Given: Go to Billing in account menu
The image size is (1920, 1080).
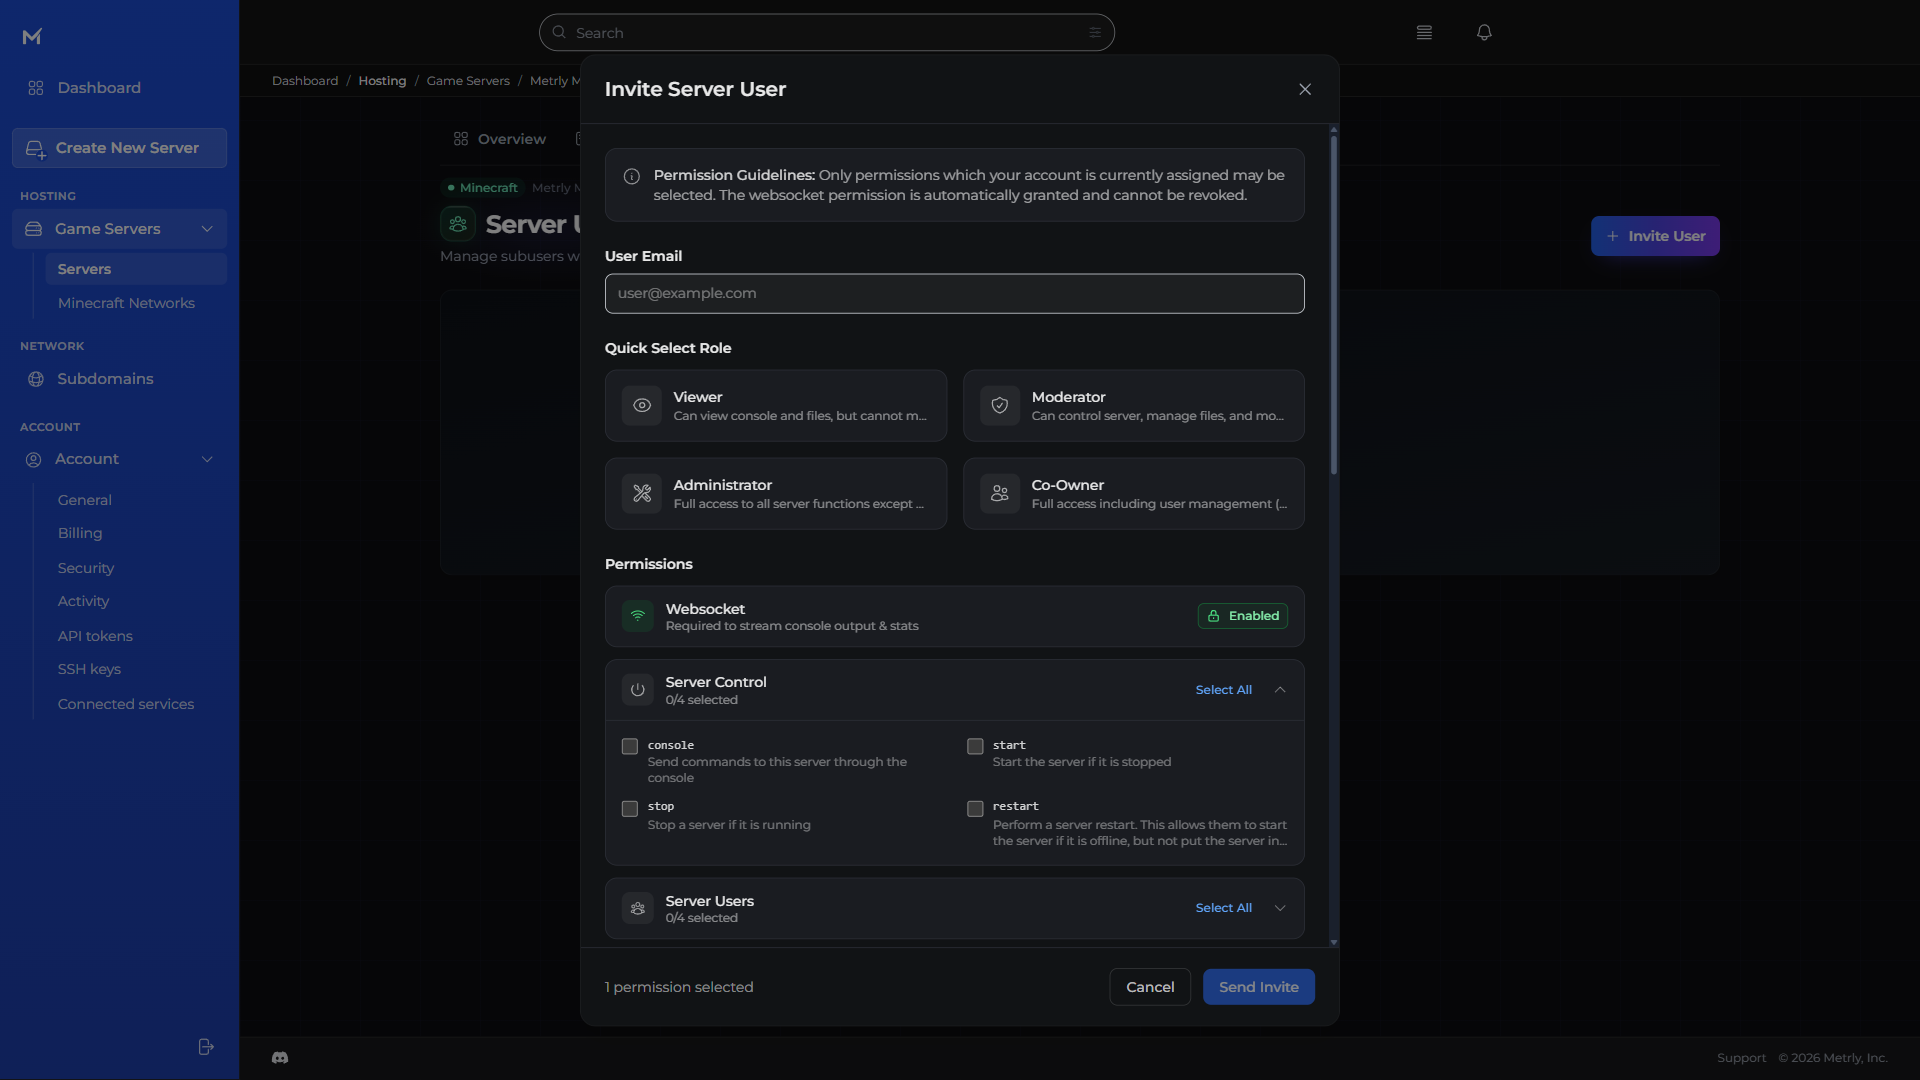Looking at the screenshot, I should pos(80,534).
